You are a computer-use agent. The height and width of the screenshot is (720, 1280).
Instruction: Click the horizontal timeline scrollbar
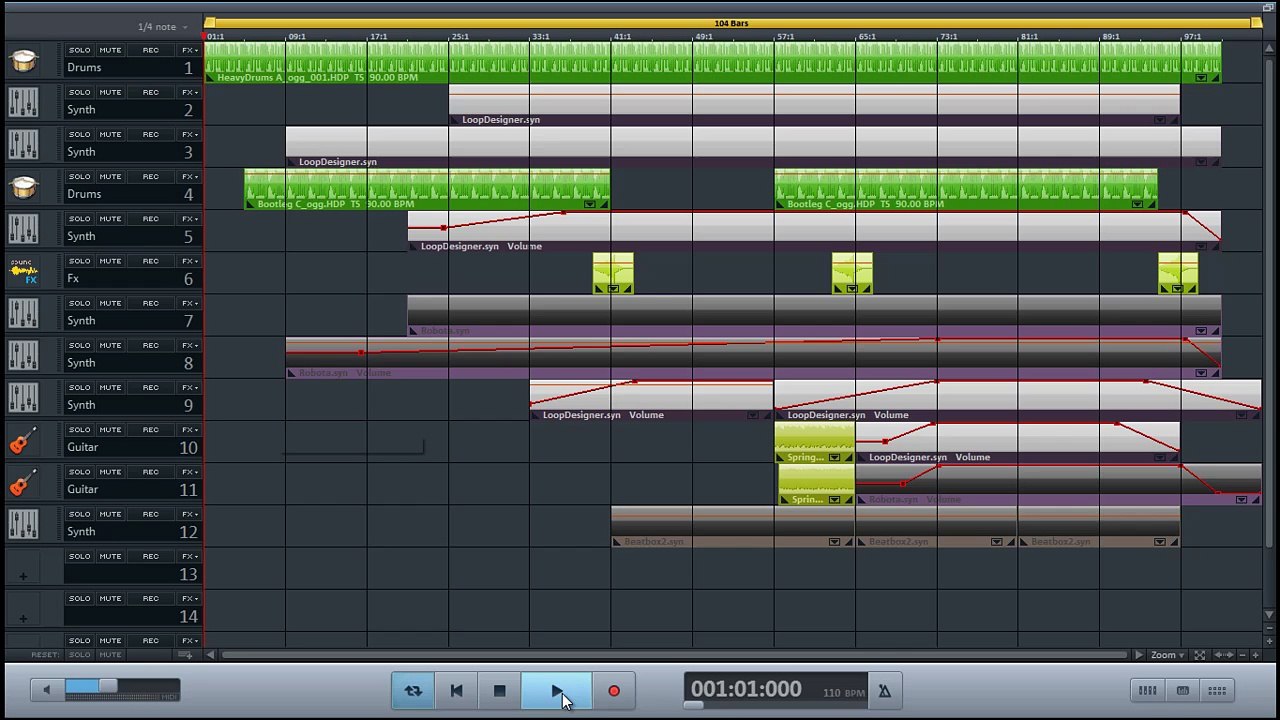click(674, 655)
